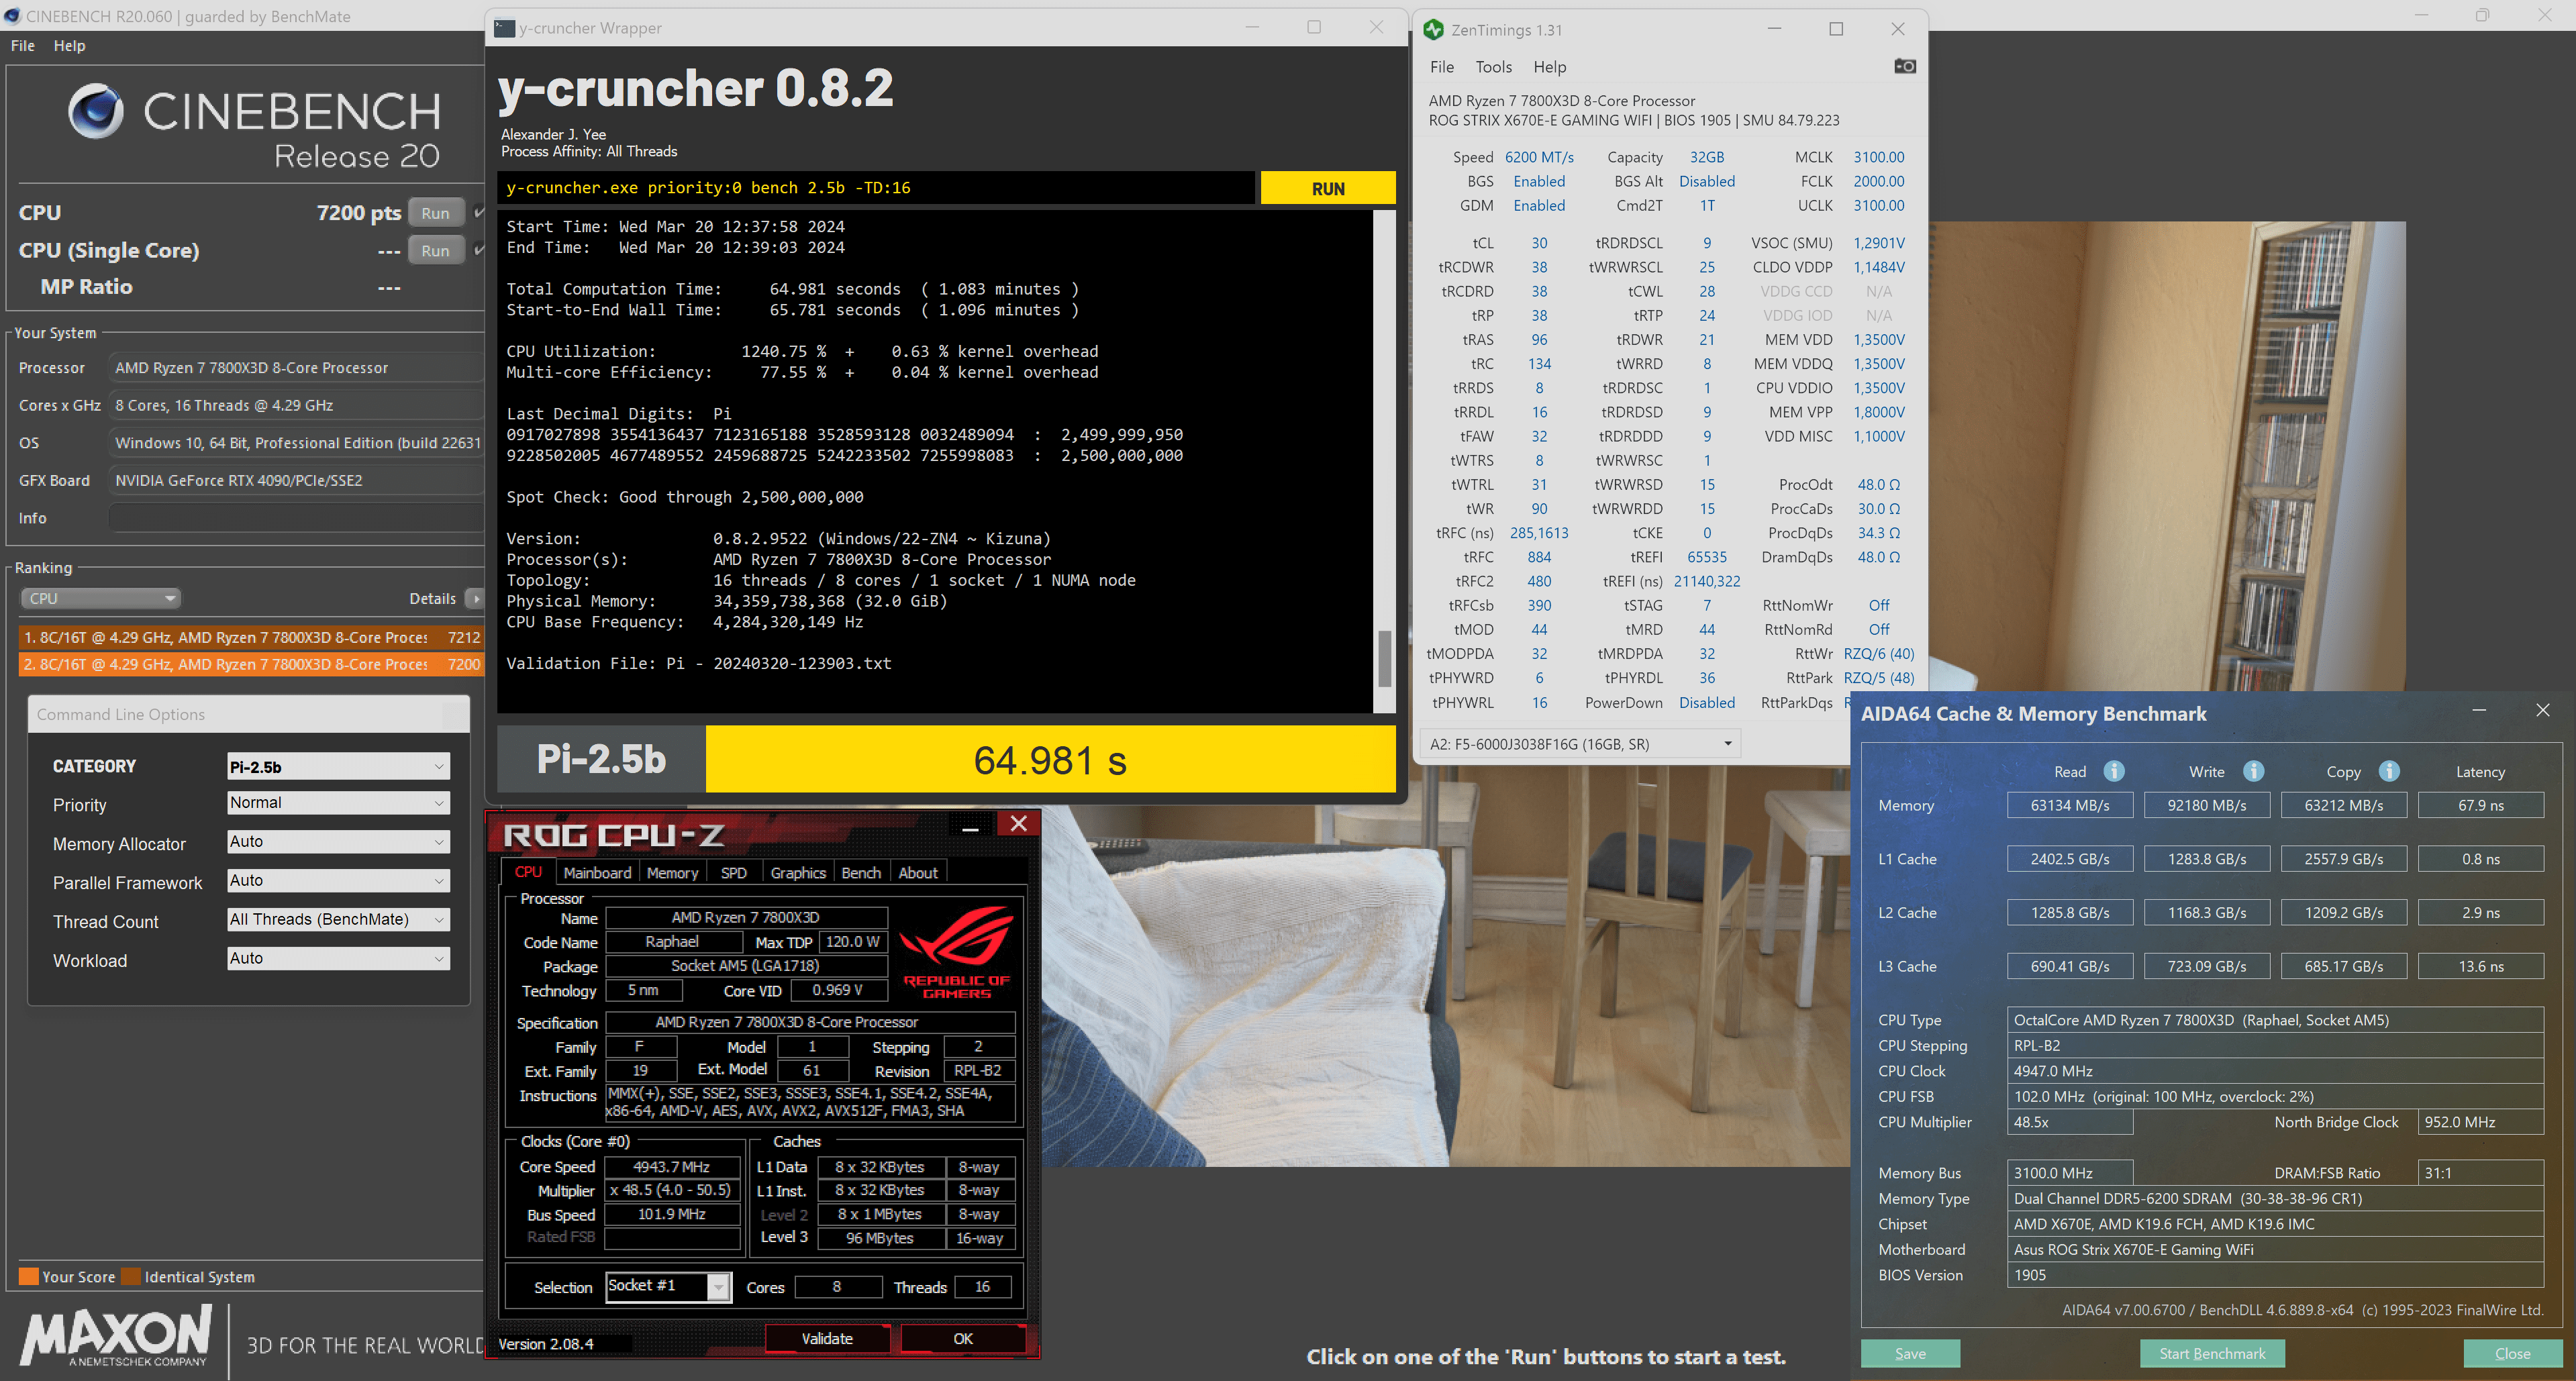This screenshot has width=2576, height=1381.
Task: Click the ZenTimings green app icon
Action: pos(1433,29)
